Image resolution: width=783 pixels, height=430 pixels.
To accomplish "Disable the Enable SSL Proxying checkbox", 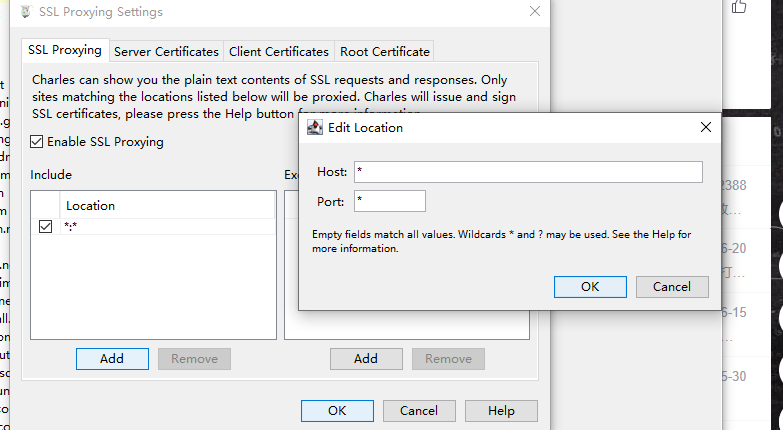I will coord(37,142).
